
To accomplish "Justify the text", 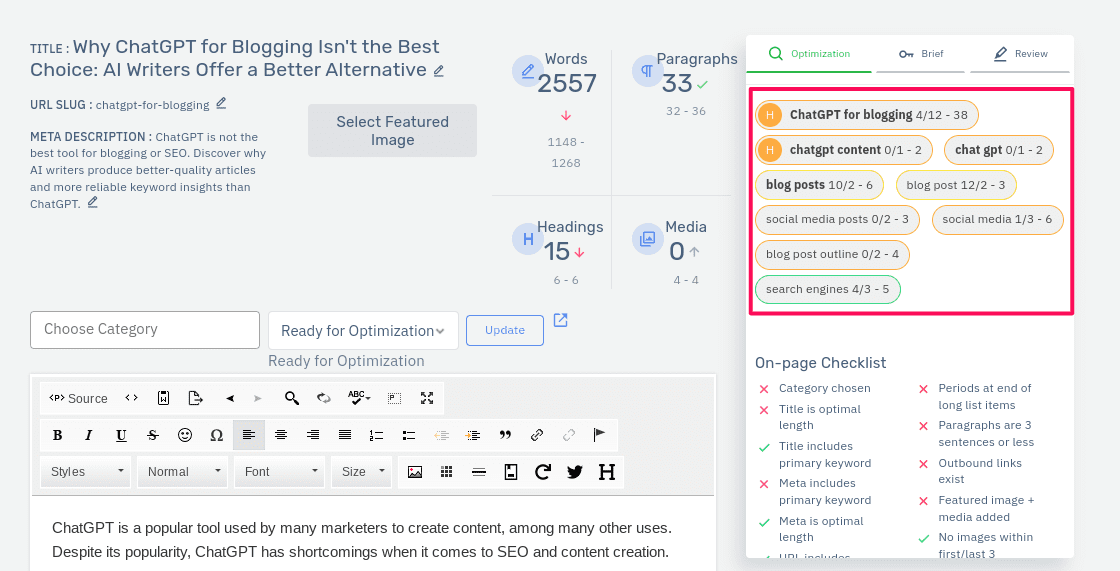I will [345, 435].
